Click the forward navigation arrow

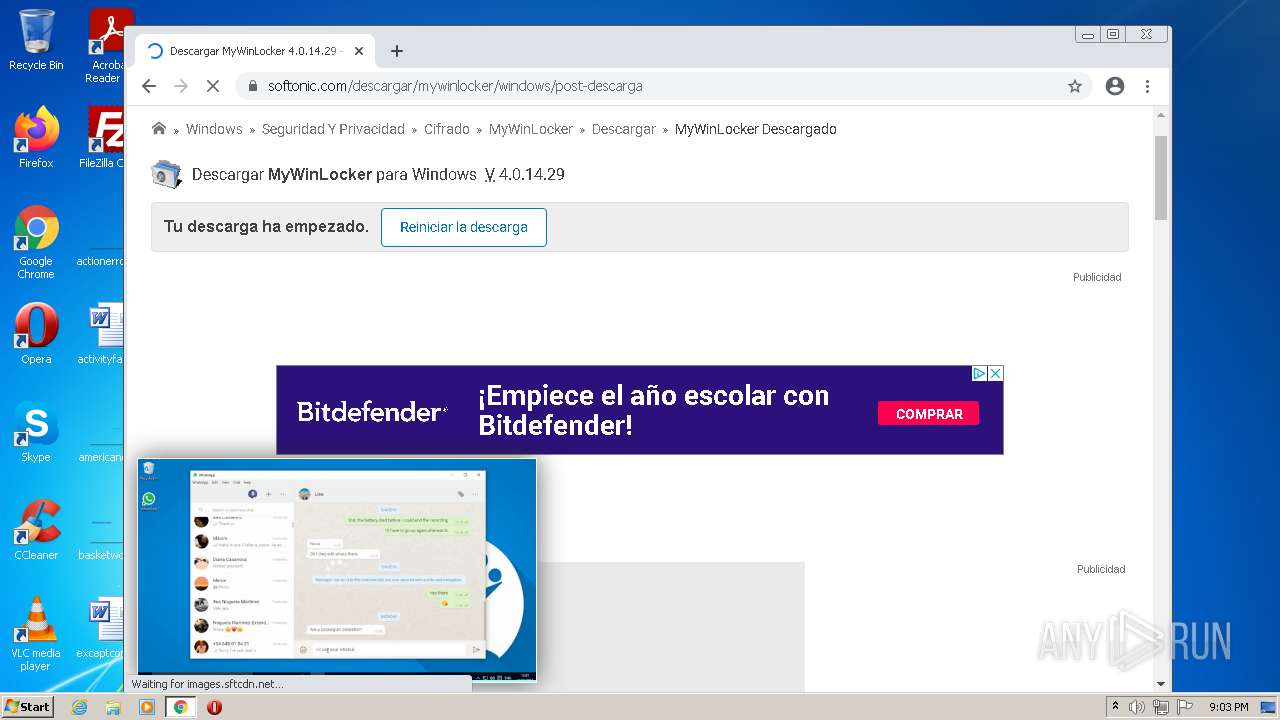coord(181,86)
